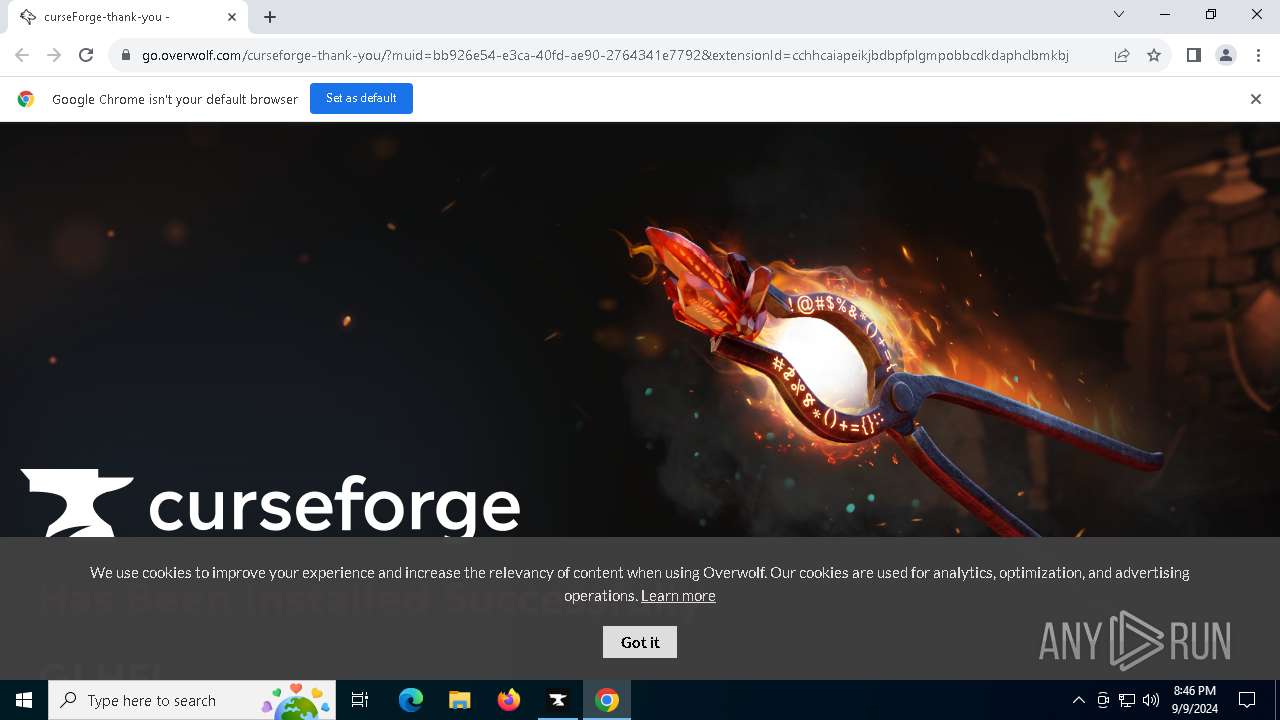Click the curseforge logo
This screenshot has height=720, width=1280.
(x=270, y=505)
